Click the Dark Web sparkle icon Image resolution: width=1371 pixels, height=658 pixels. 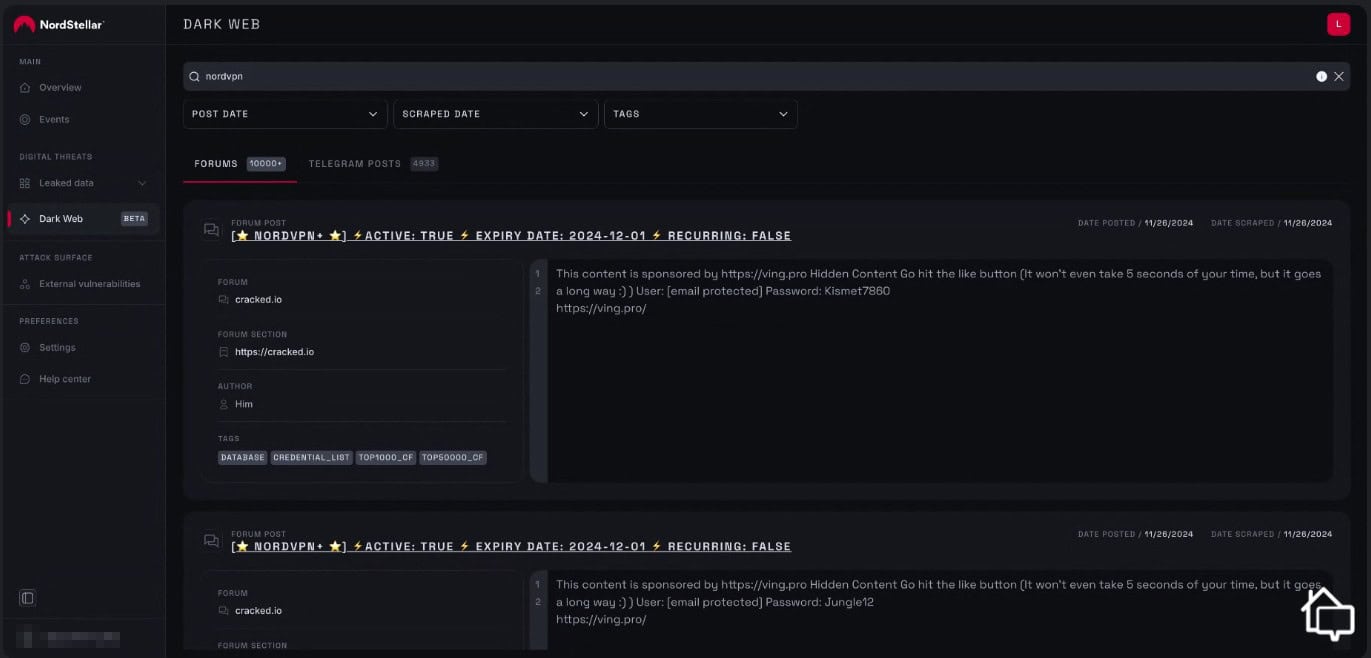click(x=25, y=219)
